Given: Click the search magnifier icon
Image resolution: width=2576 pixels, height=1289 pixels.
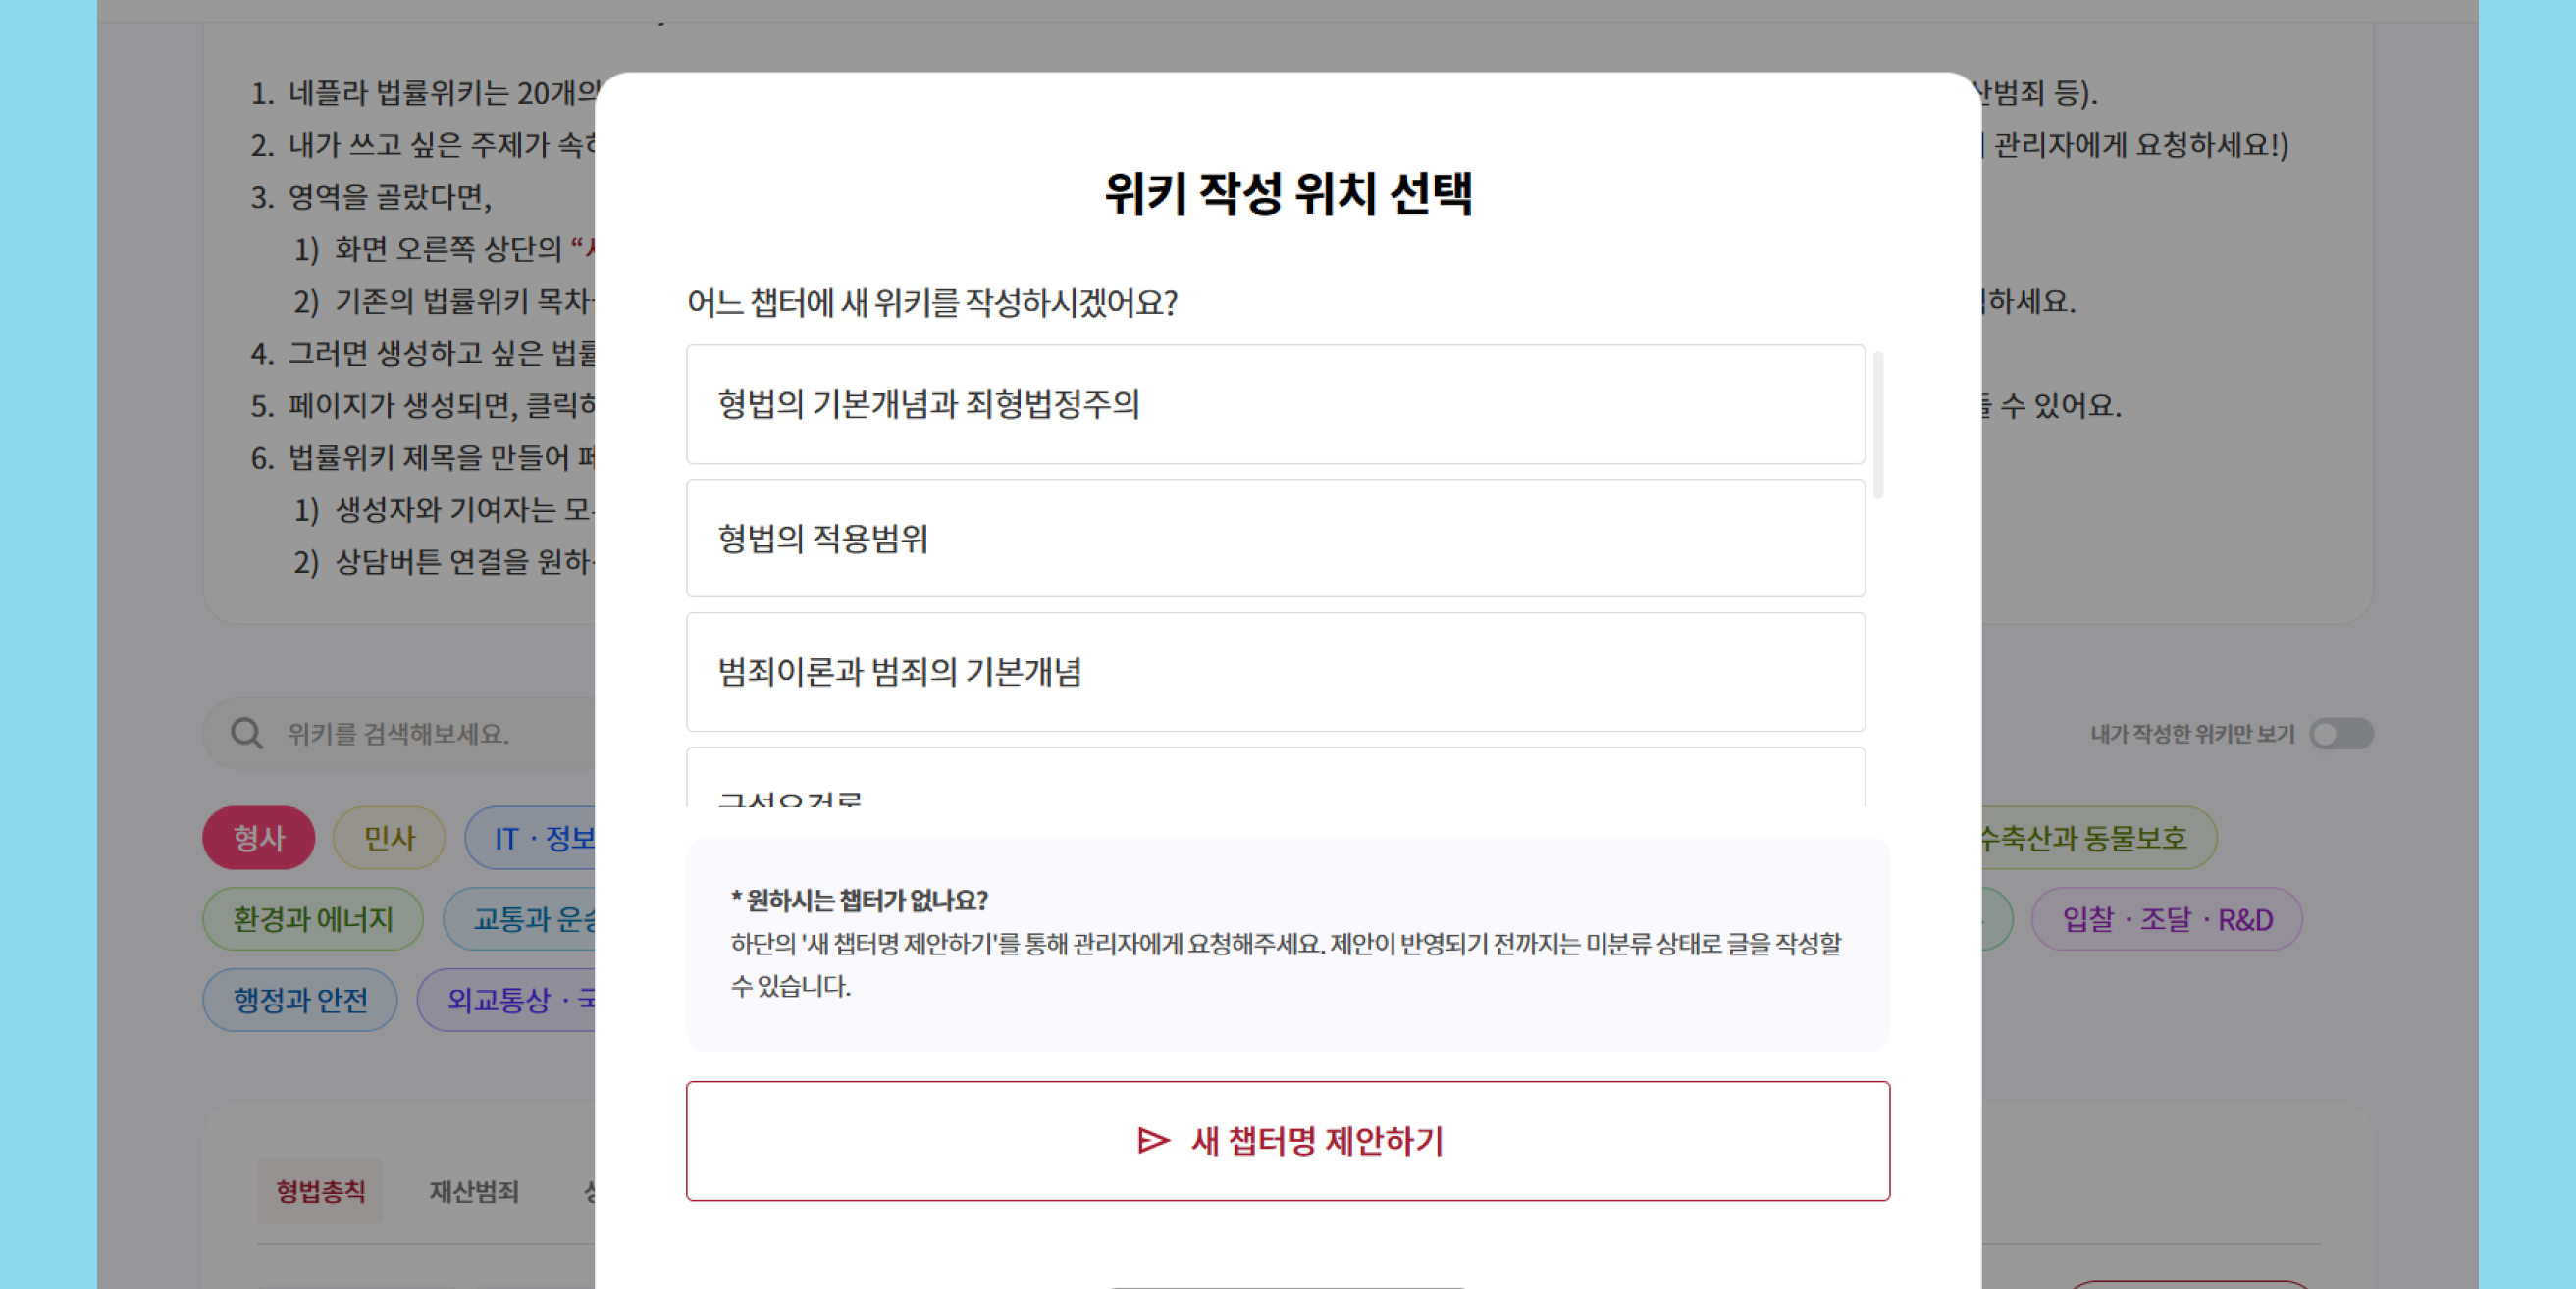Looking at the screenshot, I should coord(246,734).
